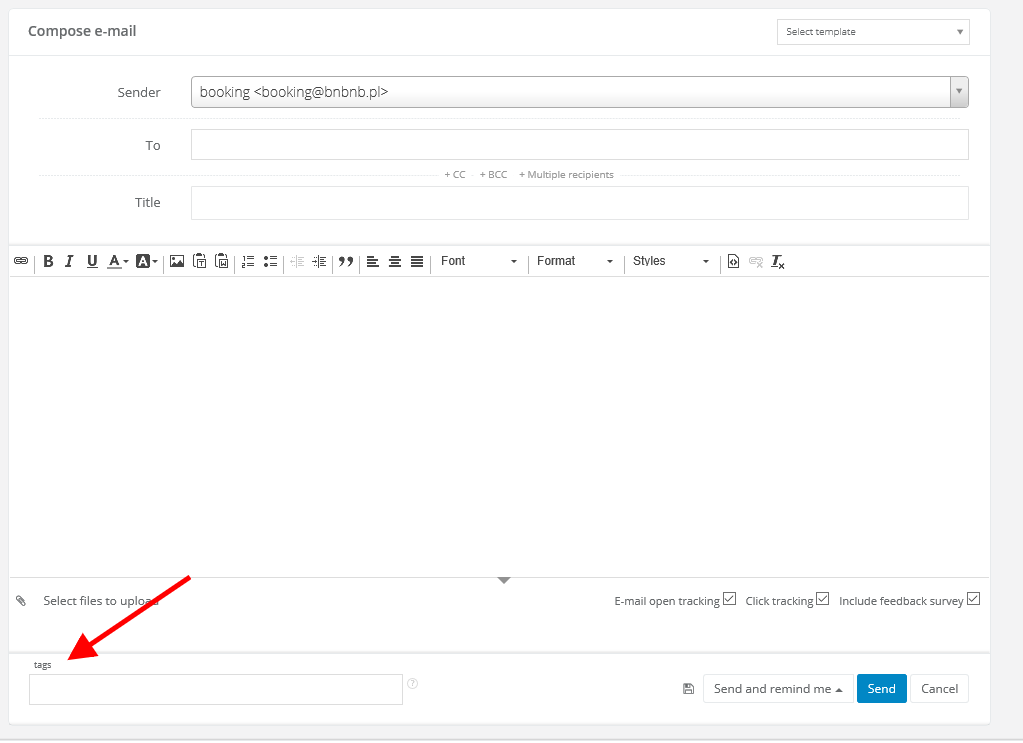Click + Multiple recipients link
1023x743 pixels.
pos(566,175)
